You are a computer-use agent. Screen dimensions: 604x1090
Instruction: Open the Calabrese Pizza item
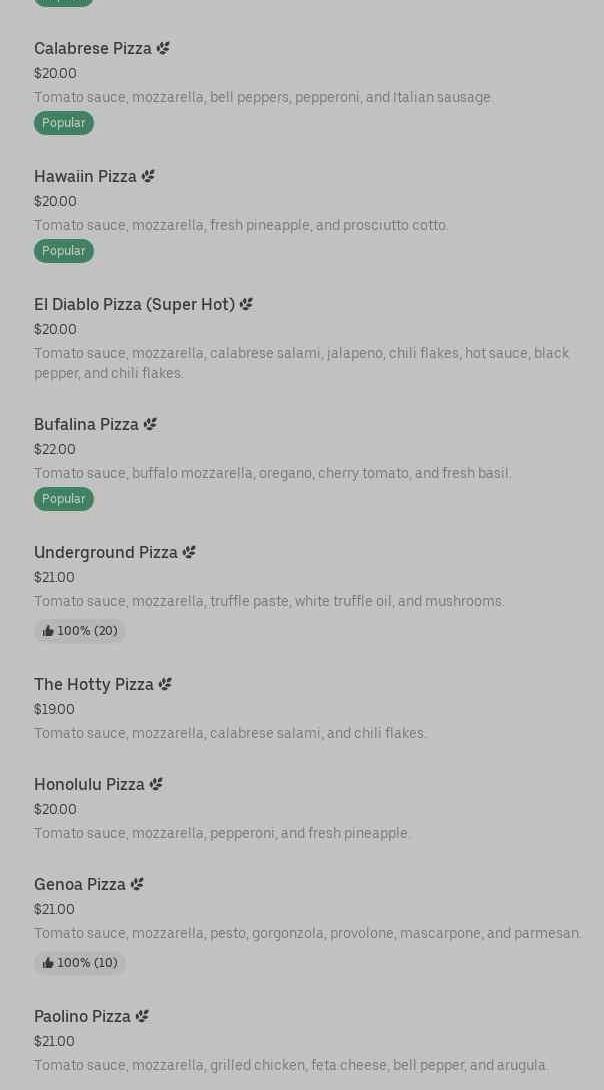pyautogui.click(x=93, y=48)
